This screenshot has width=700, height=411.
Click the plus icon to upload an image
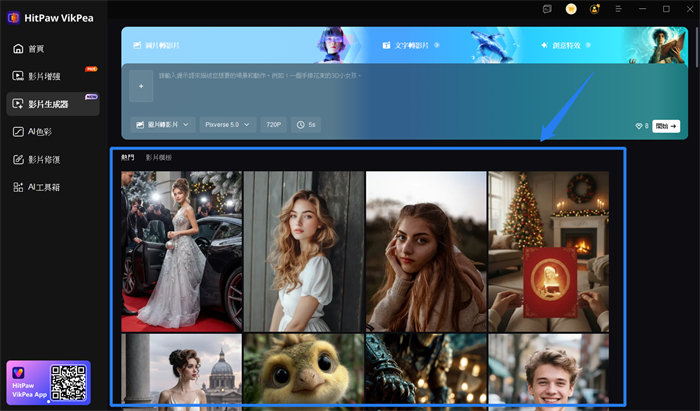pyautogui.click(x=141, y=87)
